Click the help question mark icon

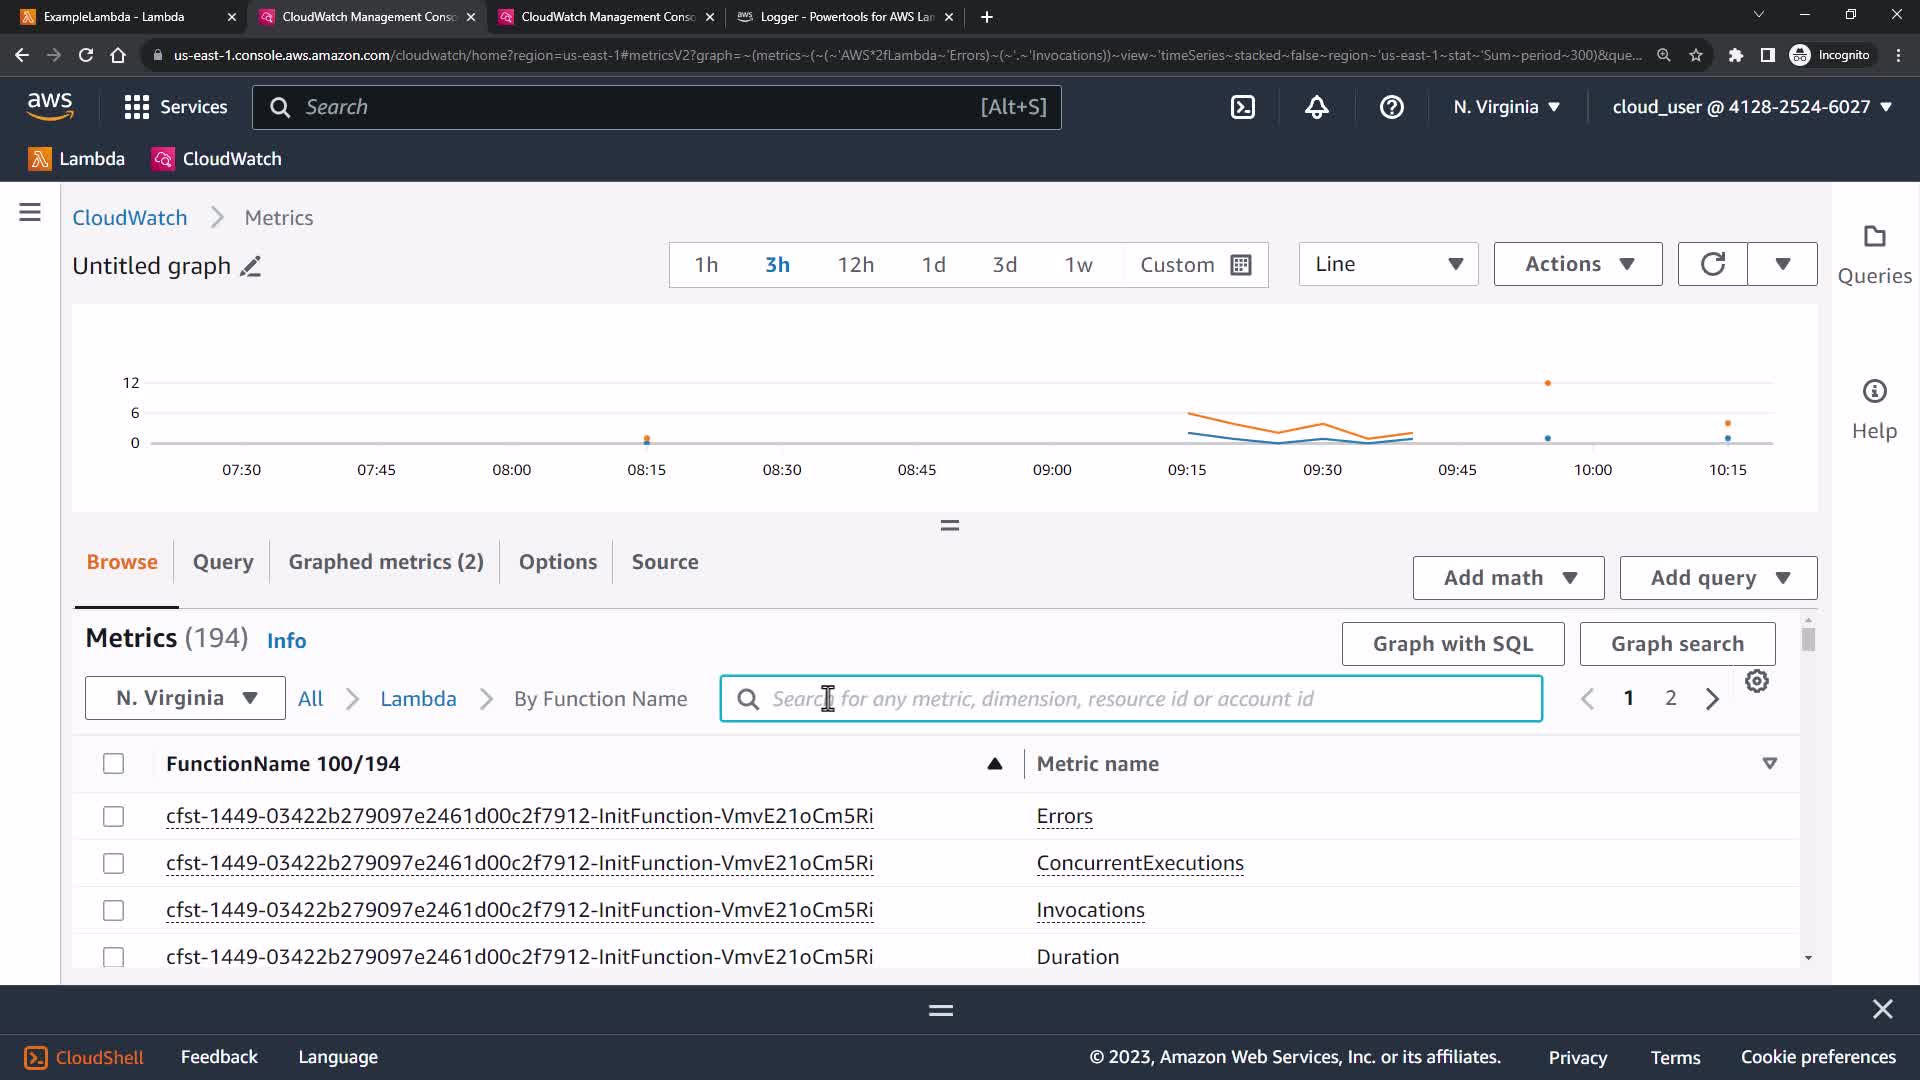[1391, 107]
